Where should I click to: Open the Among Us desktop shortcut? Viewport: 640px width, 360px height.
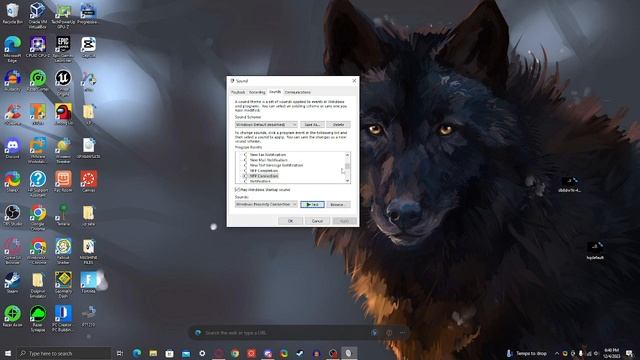pos(63,114)
